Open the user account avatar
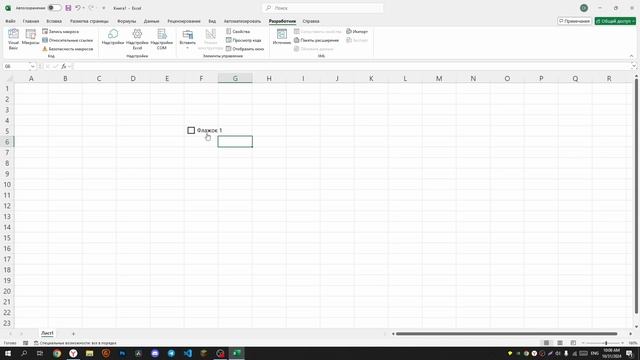Screen dimensions: 640x360 tap(584, 8)
